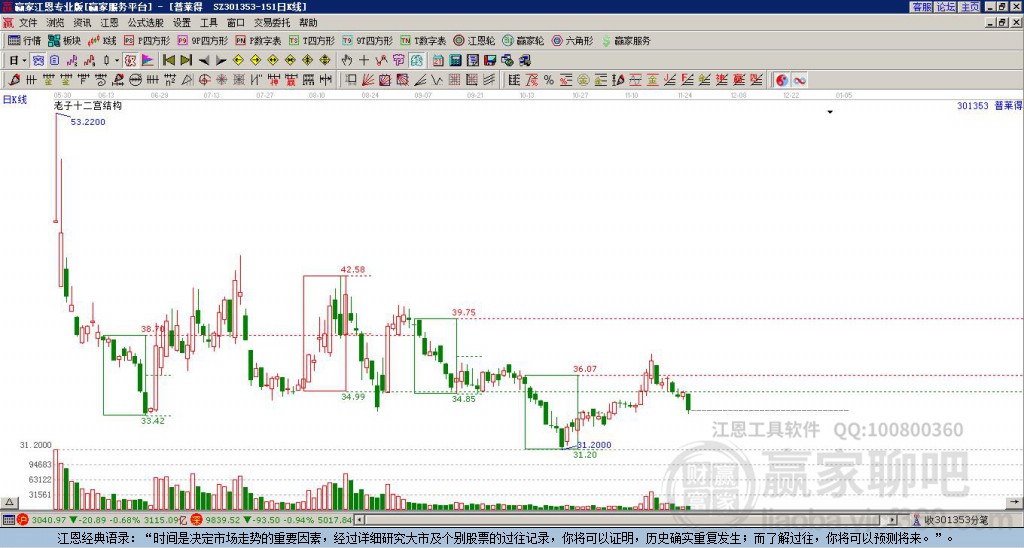Switch to K线 chart view
Screen dimensions: 1024x548
tap(102, 40)
